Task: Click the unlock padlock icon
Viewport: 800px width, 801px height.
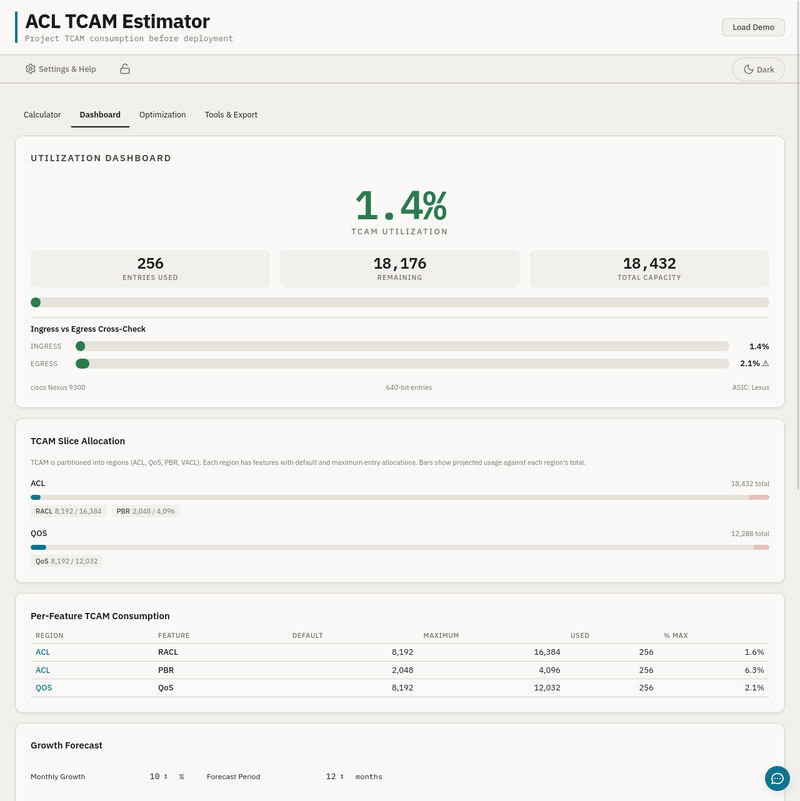Action: pyautogui.click(x=125, y=69)
